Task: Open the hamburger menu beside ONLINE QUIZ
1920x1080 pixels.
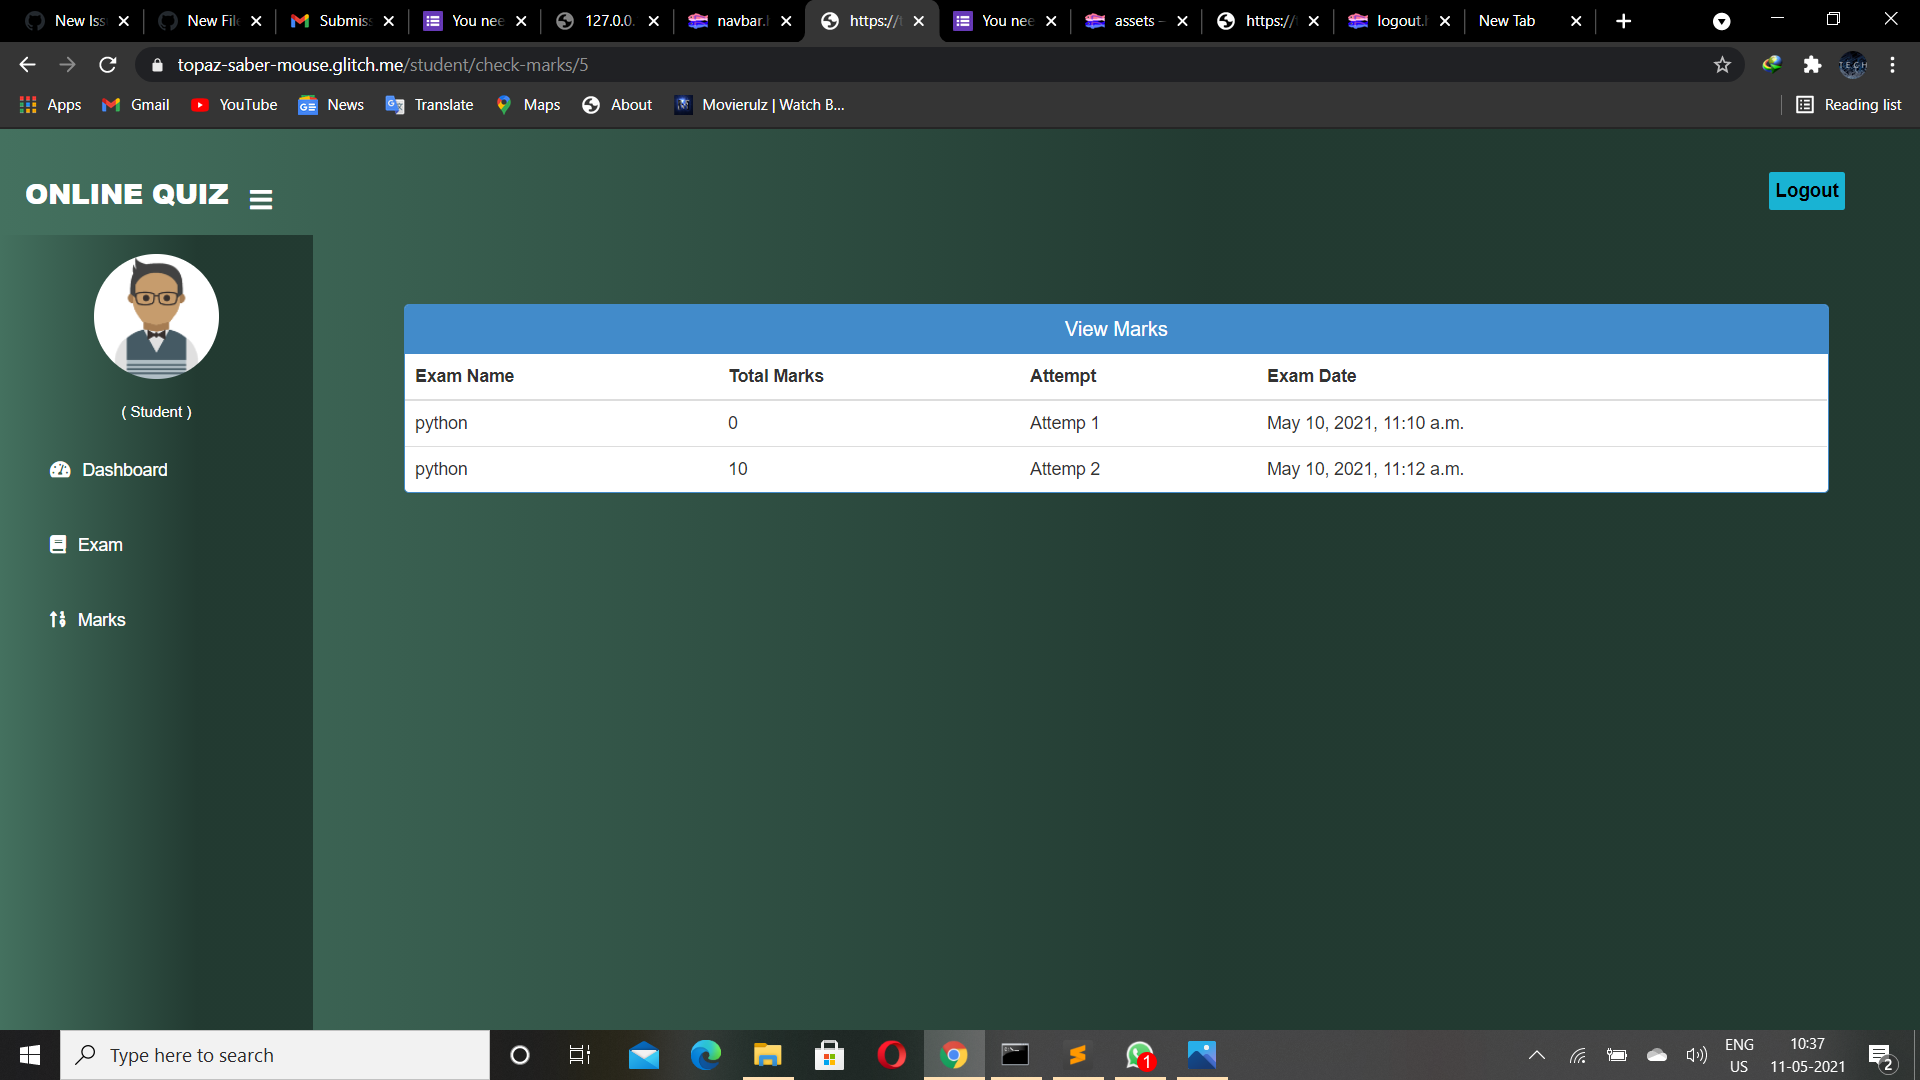Action: 260,198
